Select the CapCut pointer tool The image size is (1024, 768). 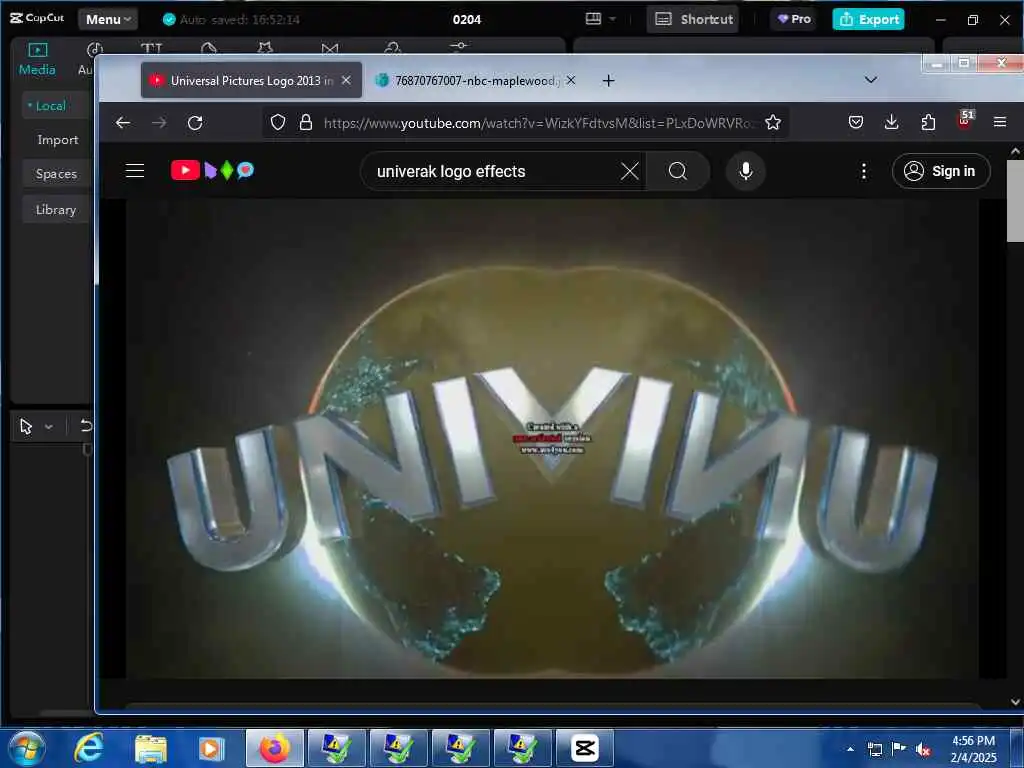pyautogui.click(x=26, y=426)
